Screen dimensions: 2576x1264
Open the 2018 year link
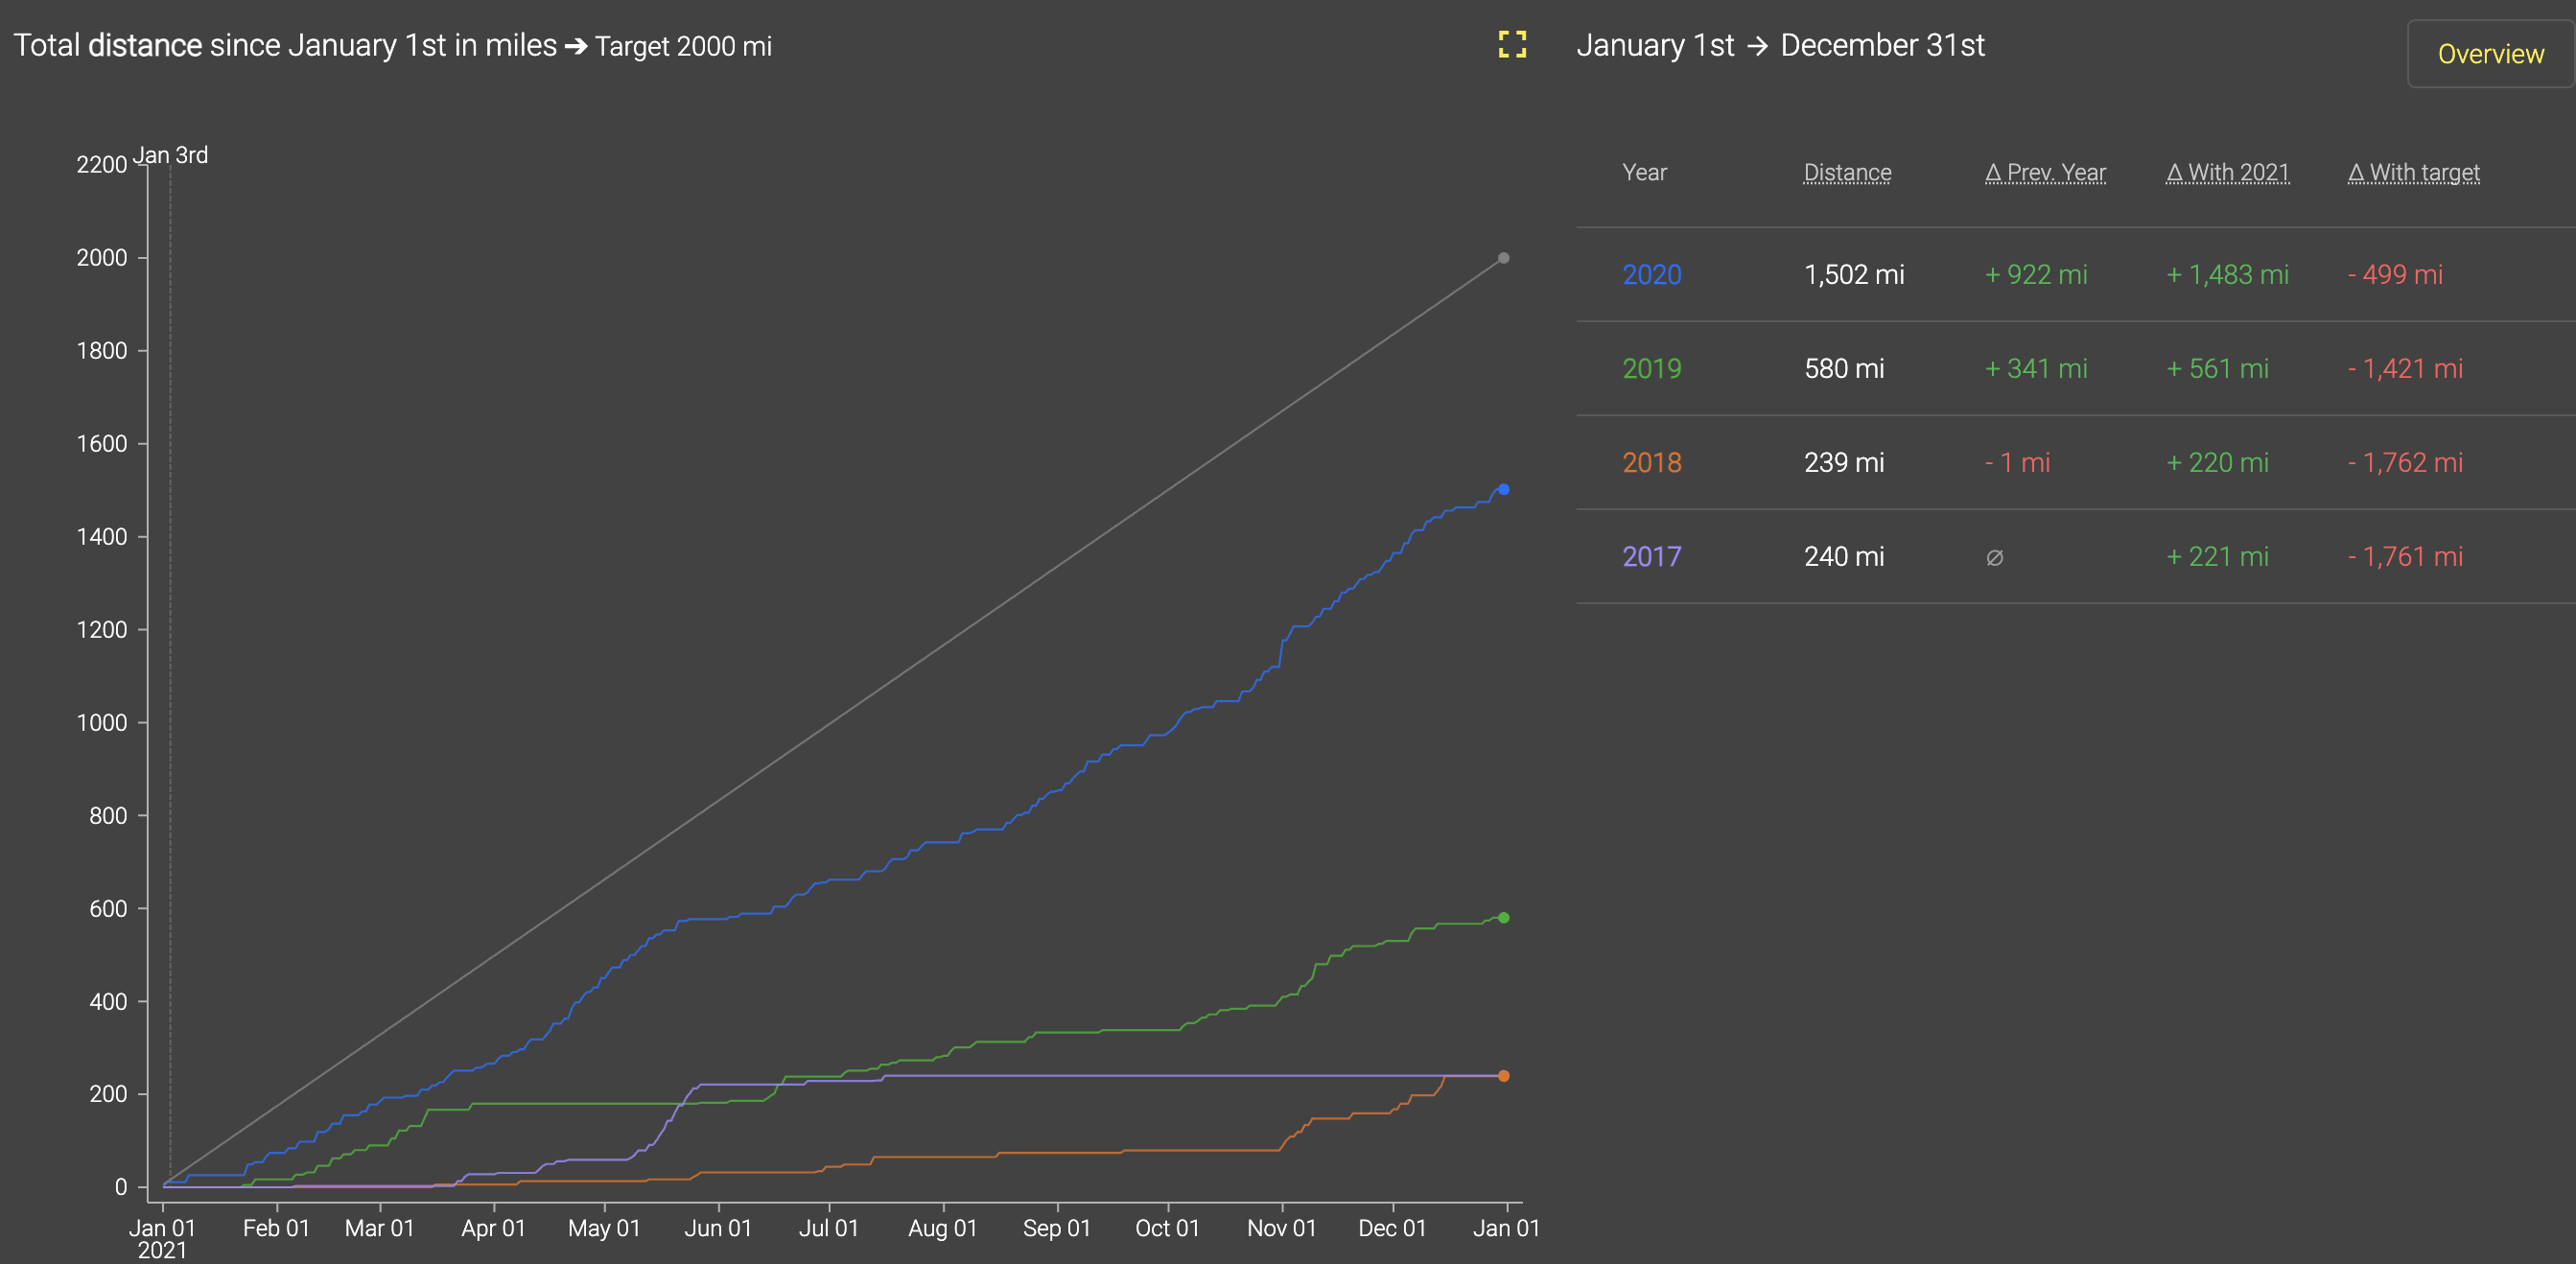(1651, 463)
